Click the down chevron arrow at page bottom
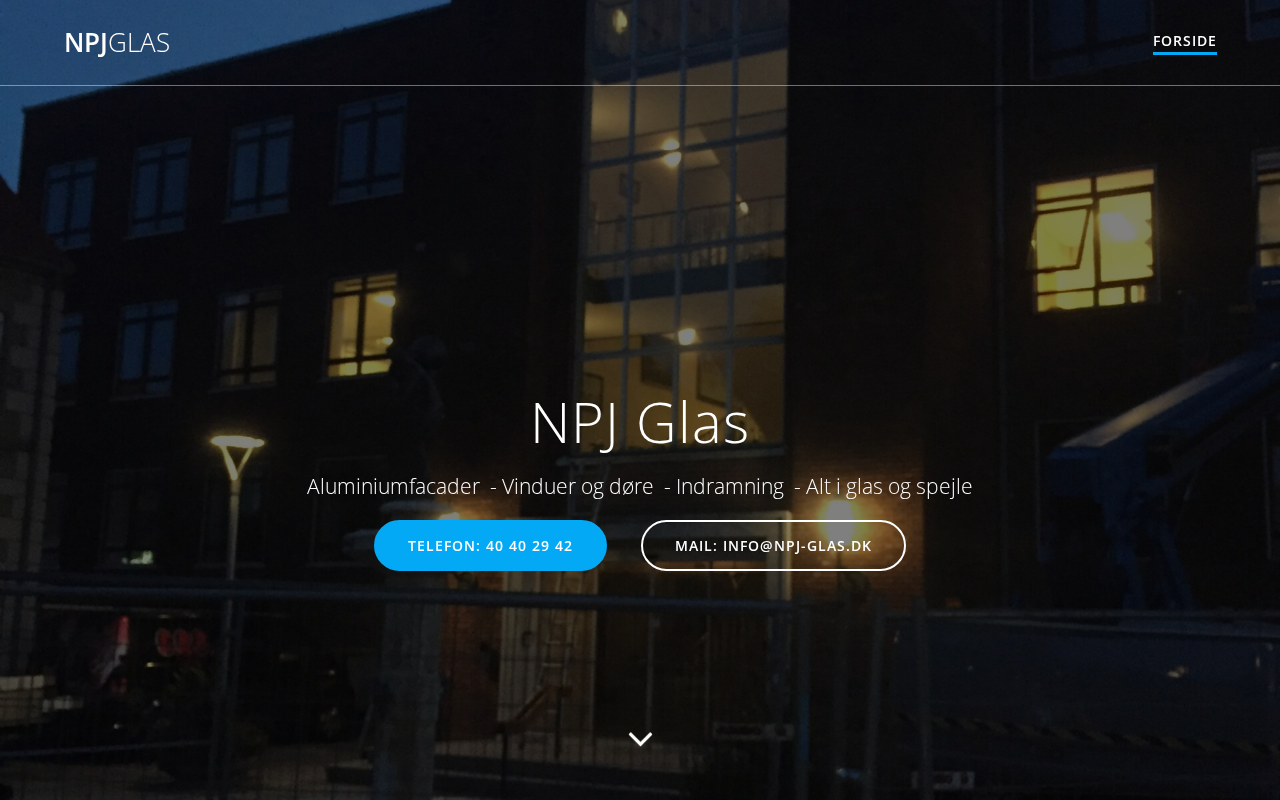This screenshot has height=800, width=1280. tap(640, 739)
